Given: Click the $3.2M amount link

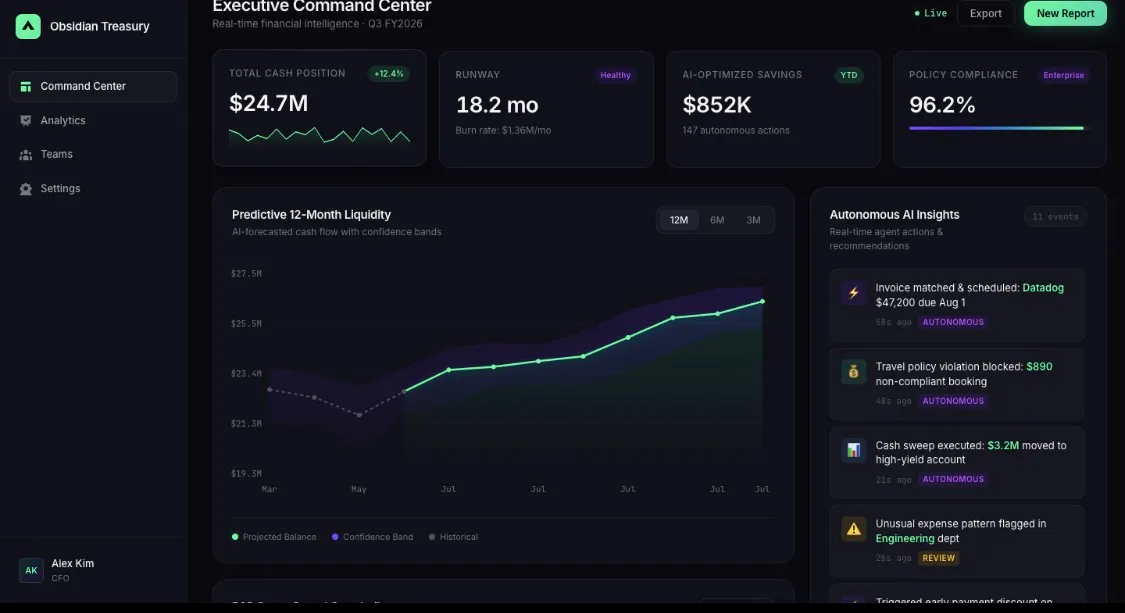Looking at the screenshot, I should [1003, 446].
